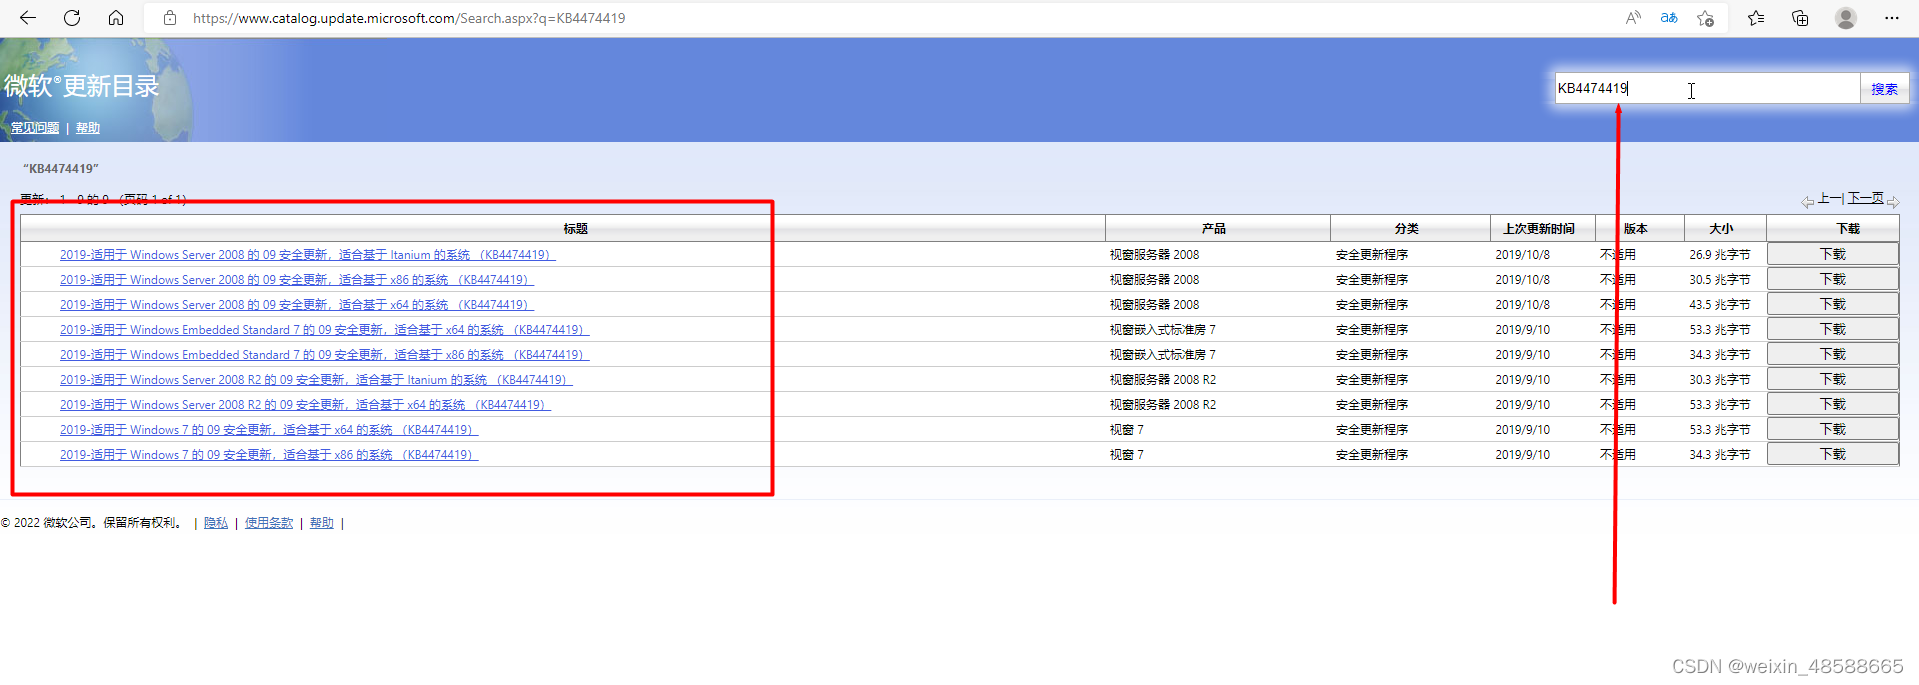Open Windows Server 2008 x64 update link
Viewport: 1919px width, 685px height.
click(296, 305)
